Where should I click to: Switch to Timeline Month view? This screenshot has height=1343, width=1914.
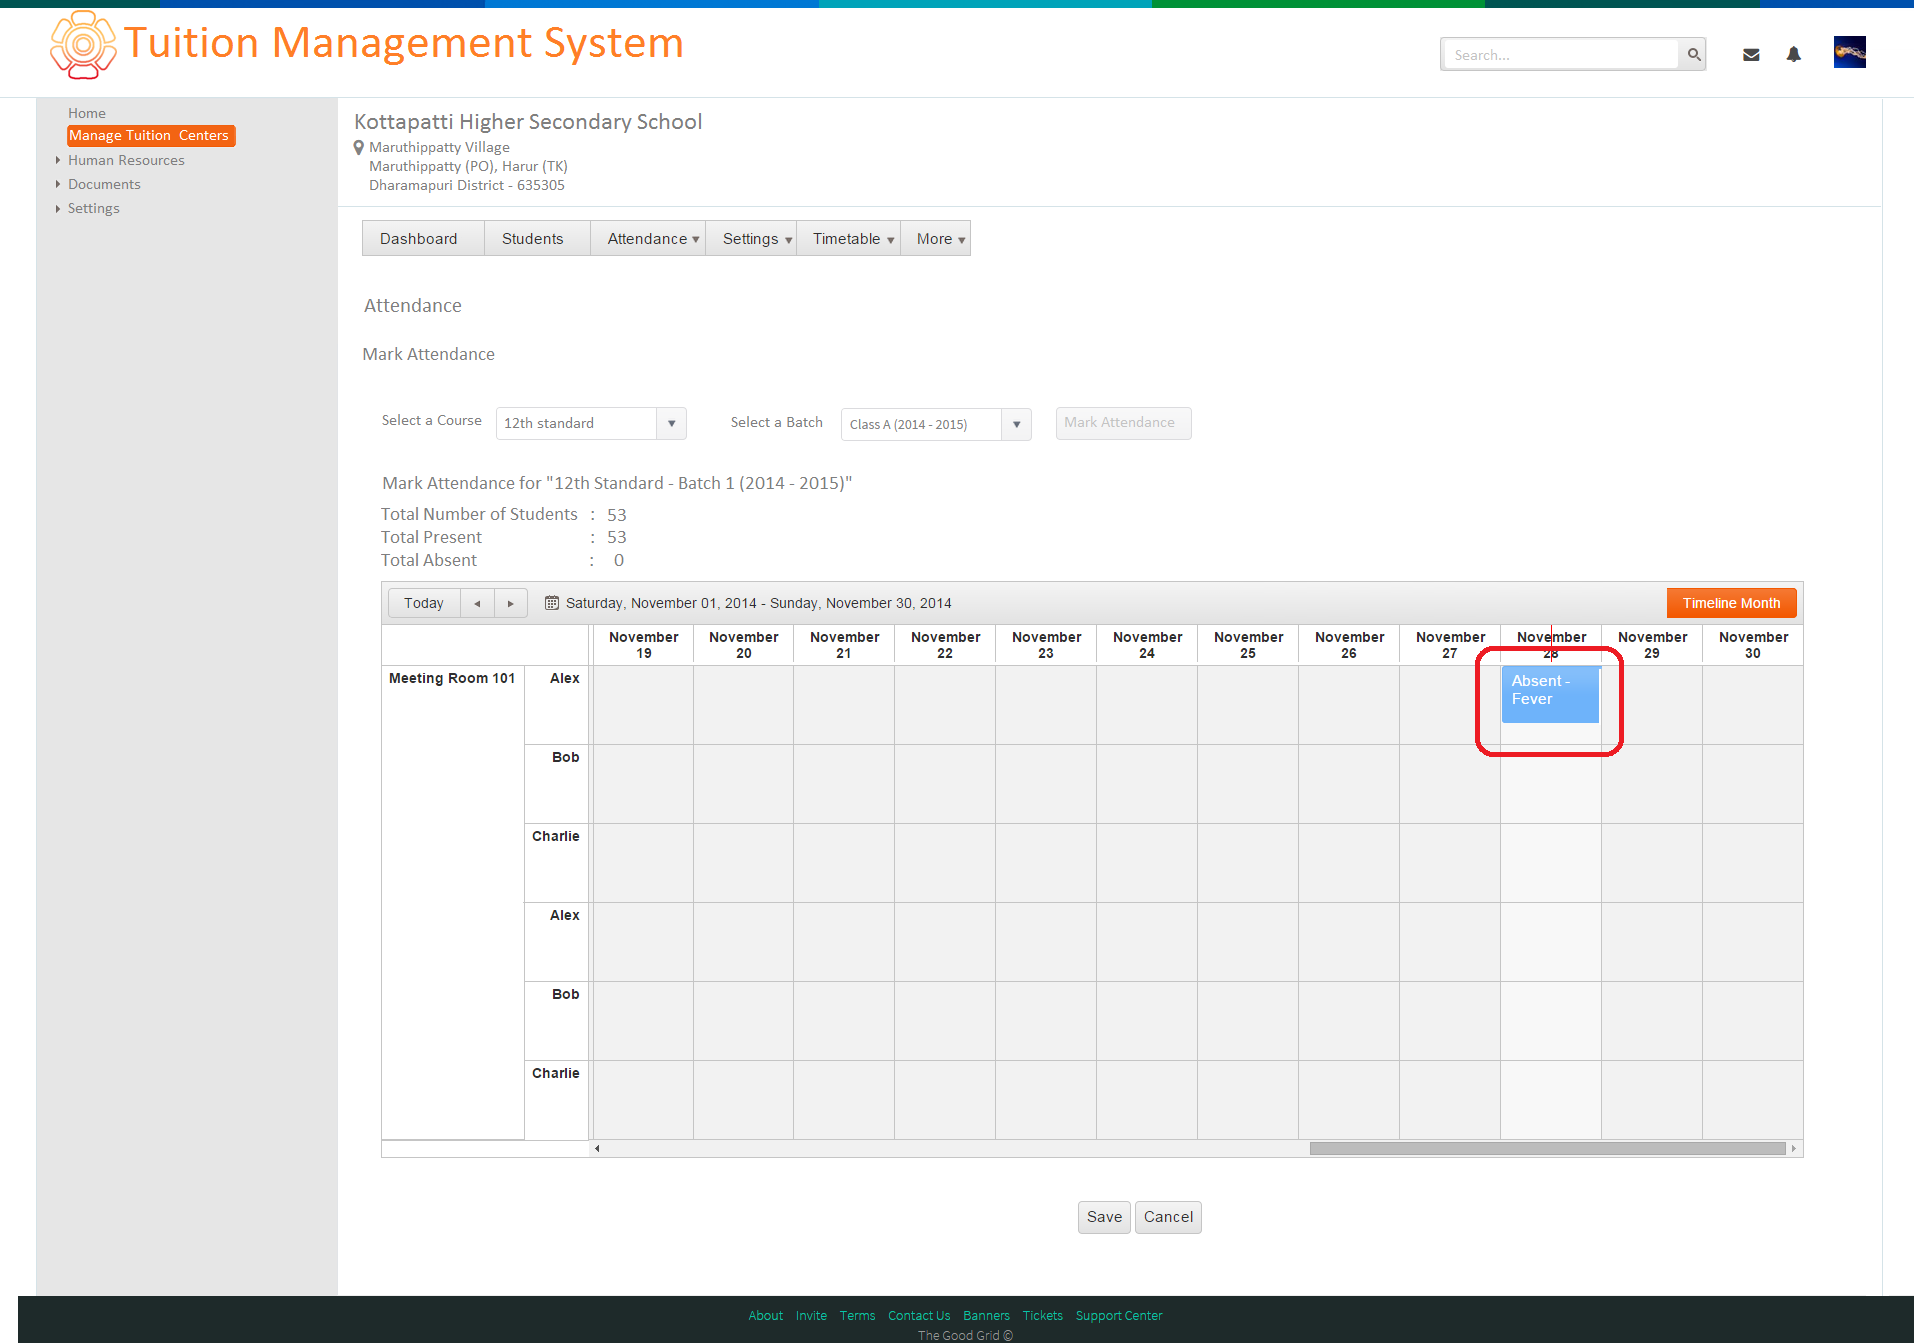[1731, 603]
